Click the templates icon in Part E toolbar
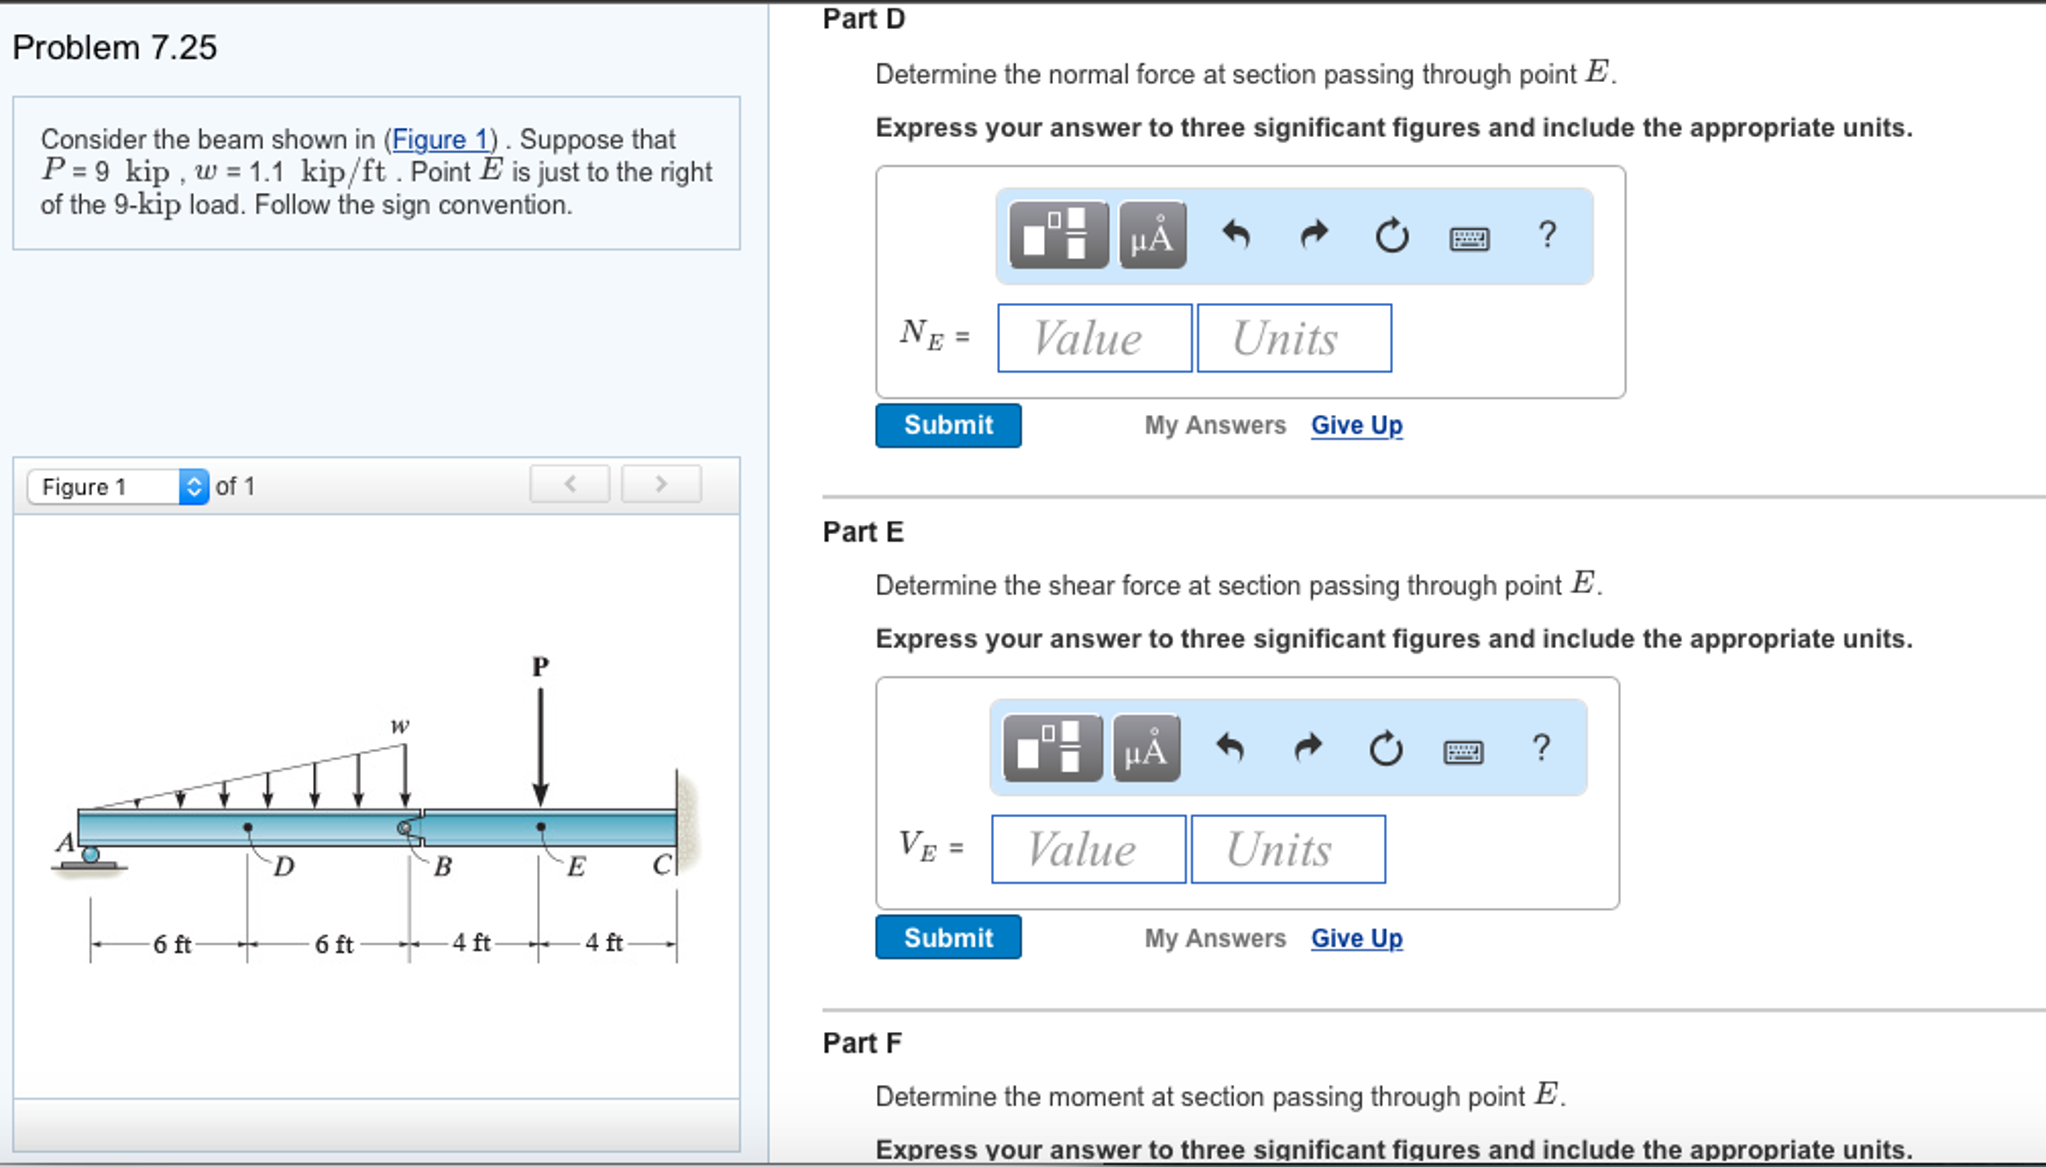The width and height of the screenshot is (2046, 1167). click(x=1052, y=748)
